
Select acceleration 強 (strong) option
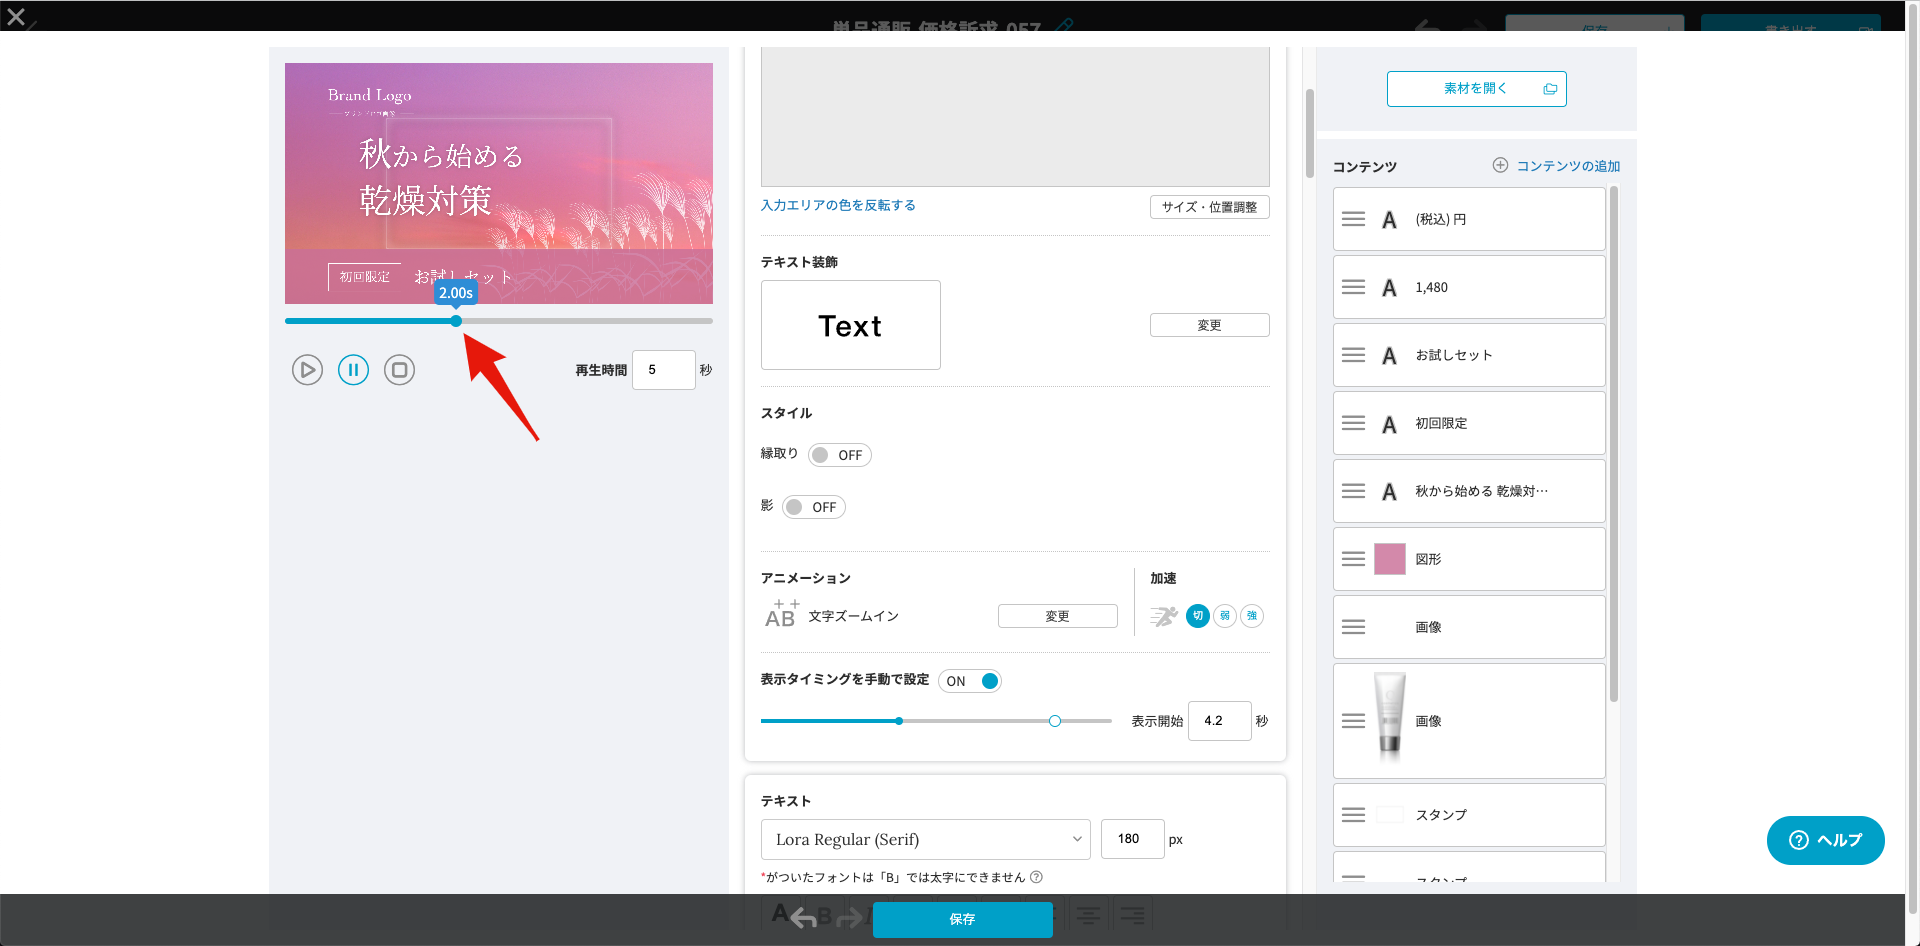point(1252,616)
